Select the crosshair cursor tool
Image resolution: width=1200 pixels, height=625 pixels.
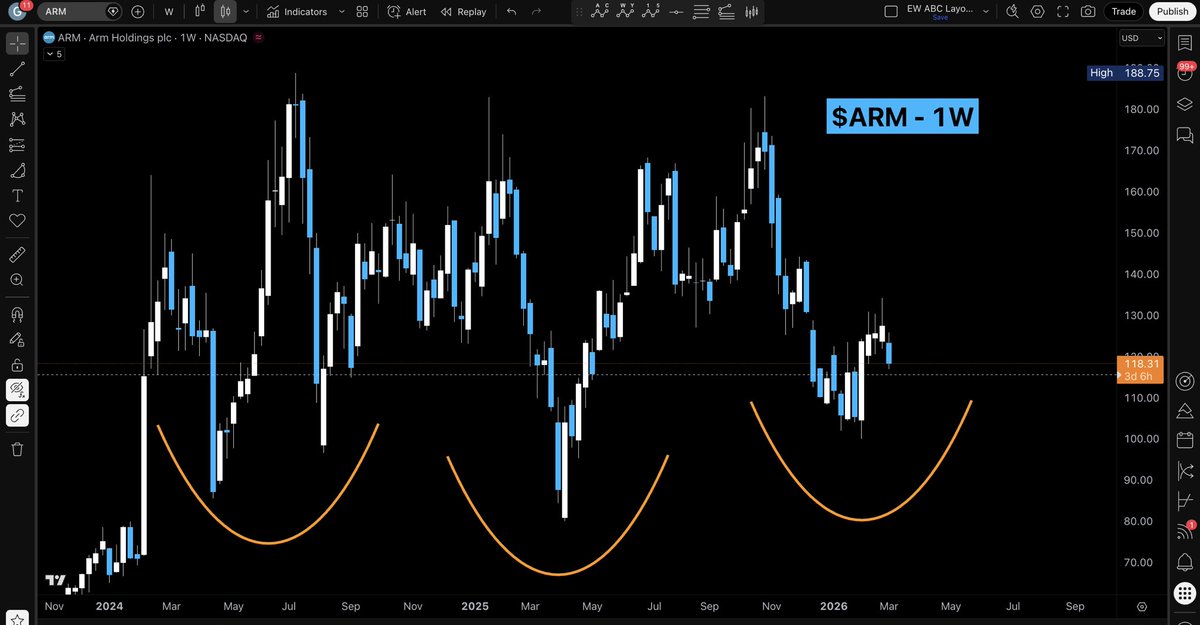click(x=17, y=44)
